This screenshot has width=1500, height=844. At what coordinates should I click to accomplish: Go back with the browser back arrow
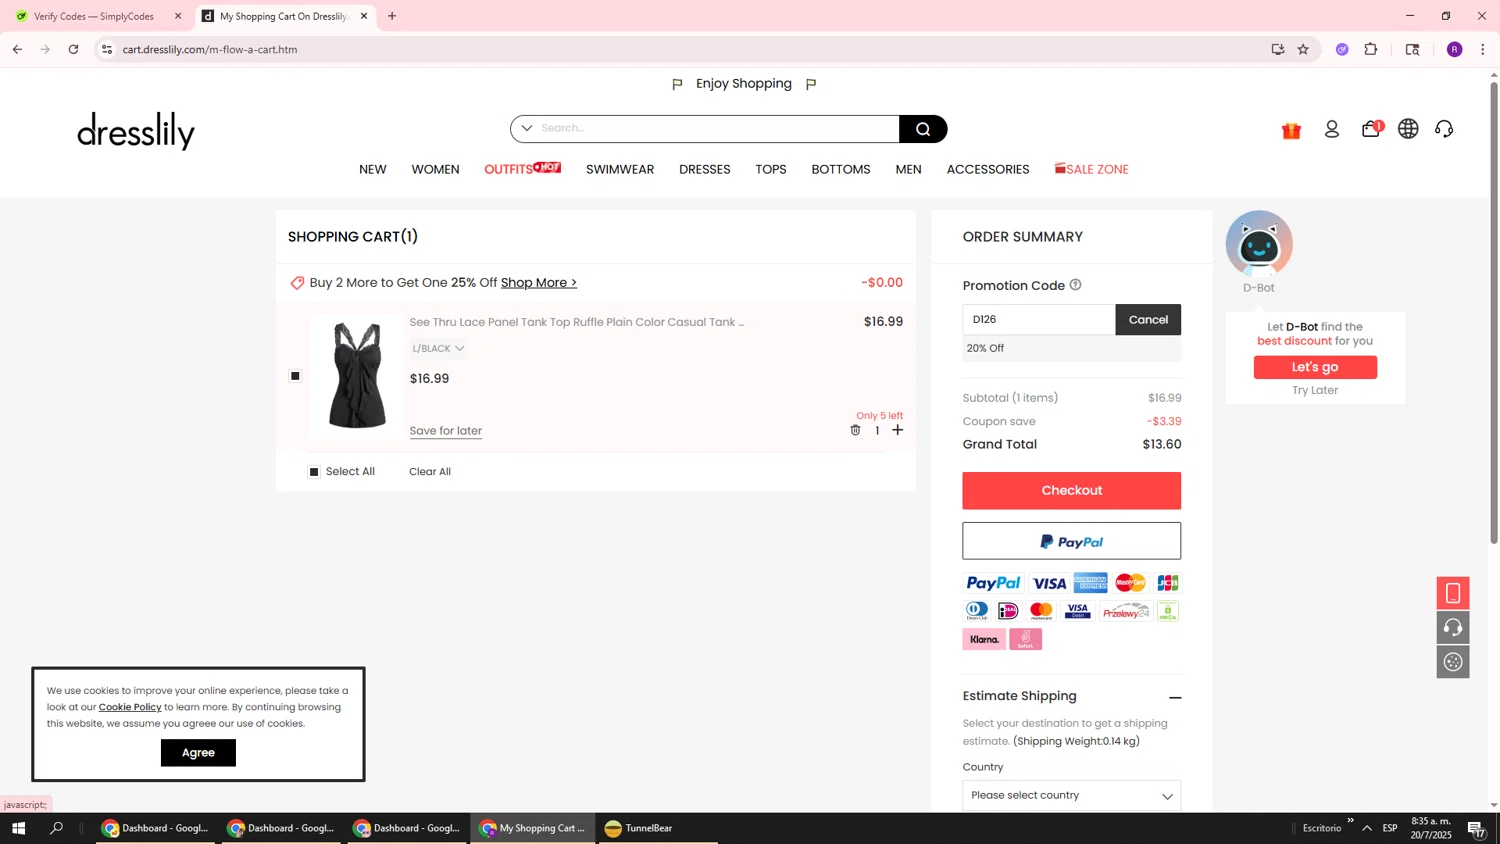tap(17, 49)
